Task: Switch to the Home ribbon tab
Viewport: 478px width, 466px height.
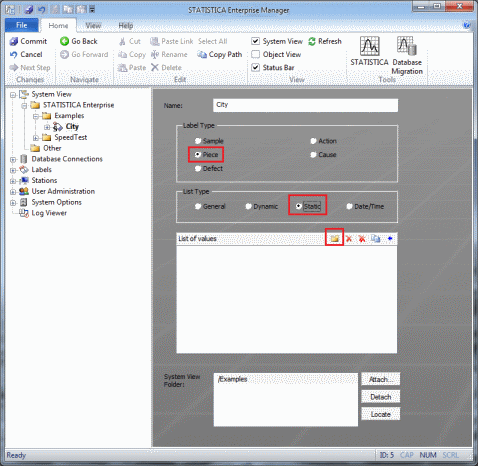Action: 58,26
